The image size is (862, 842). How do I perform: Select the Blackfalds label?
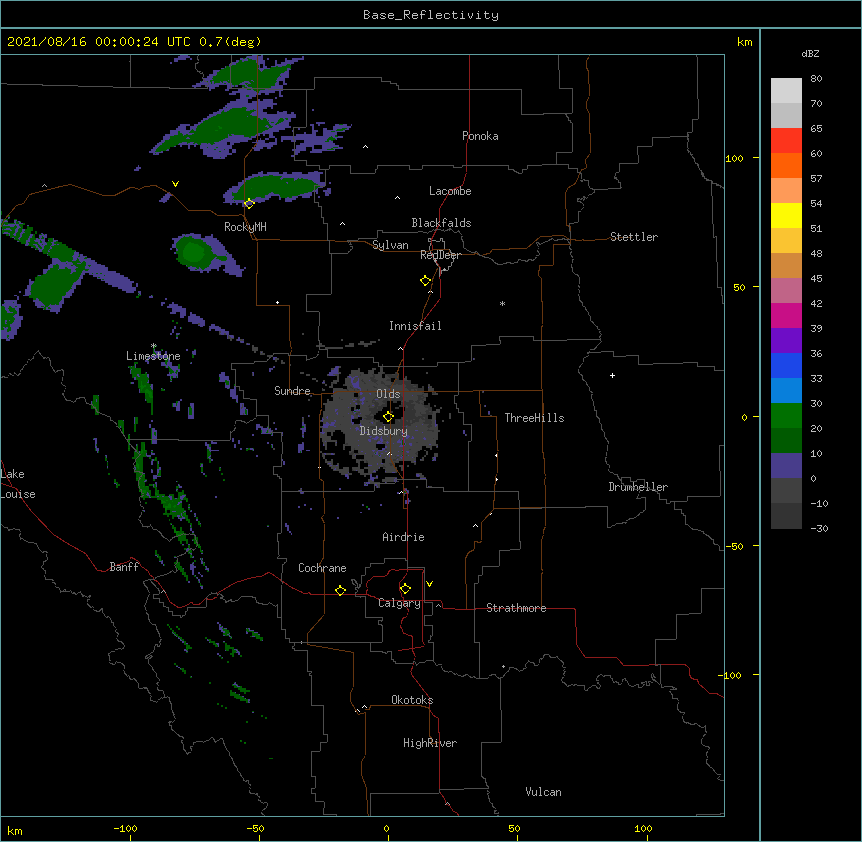pos(441,223)
